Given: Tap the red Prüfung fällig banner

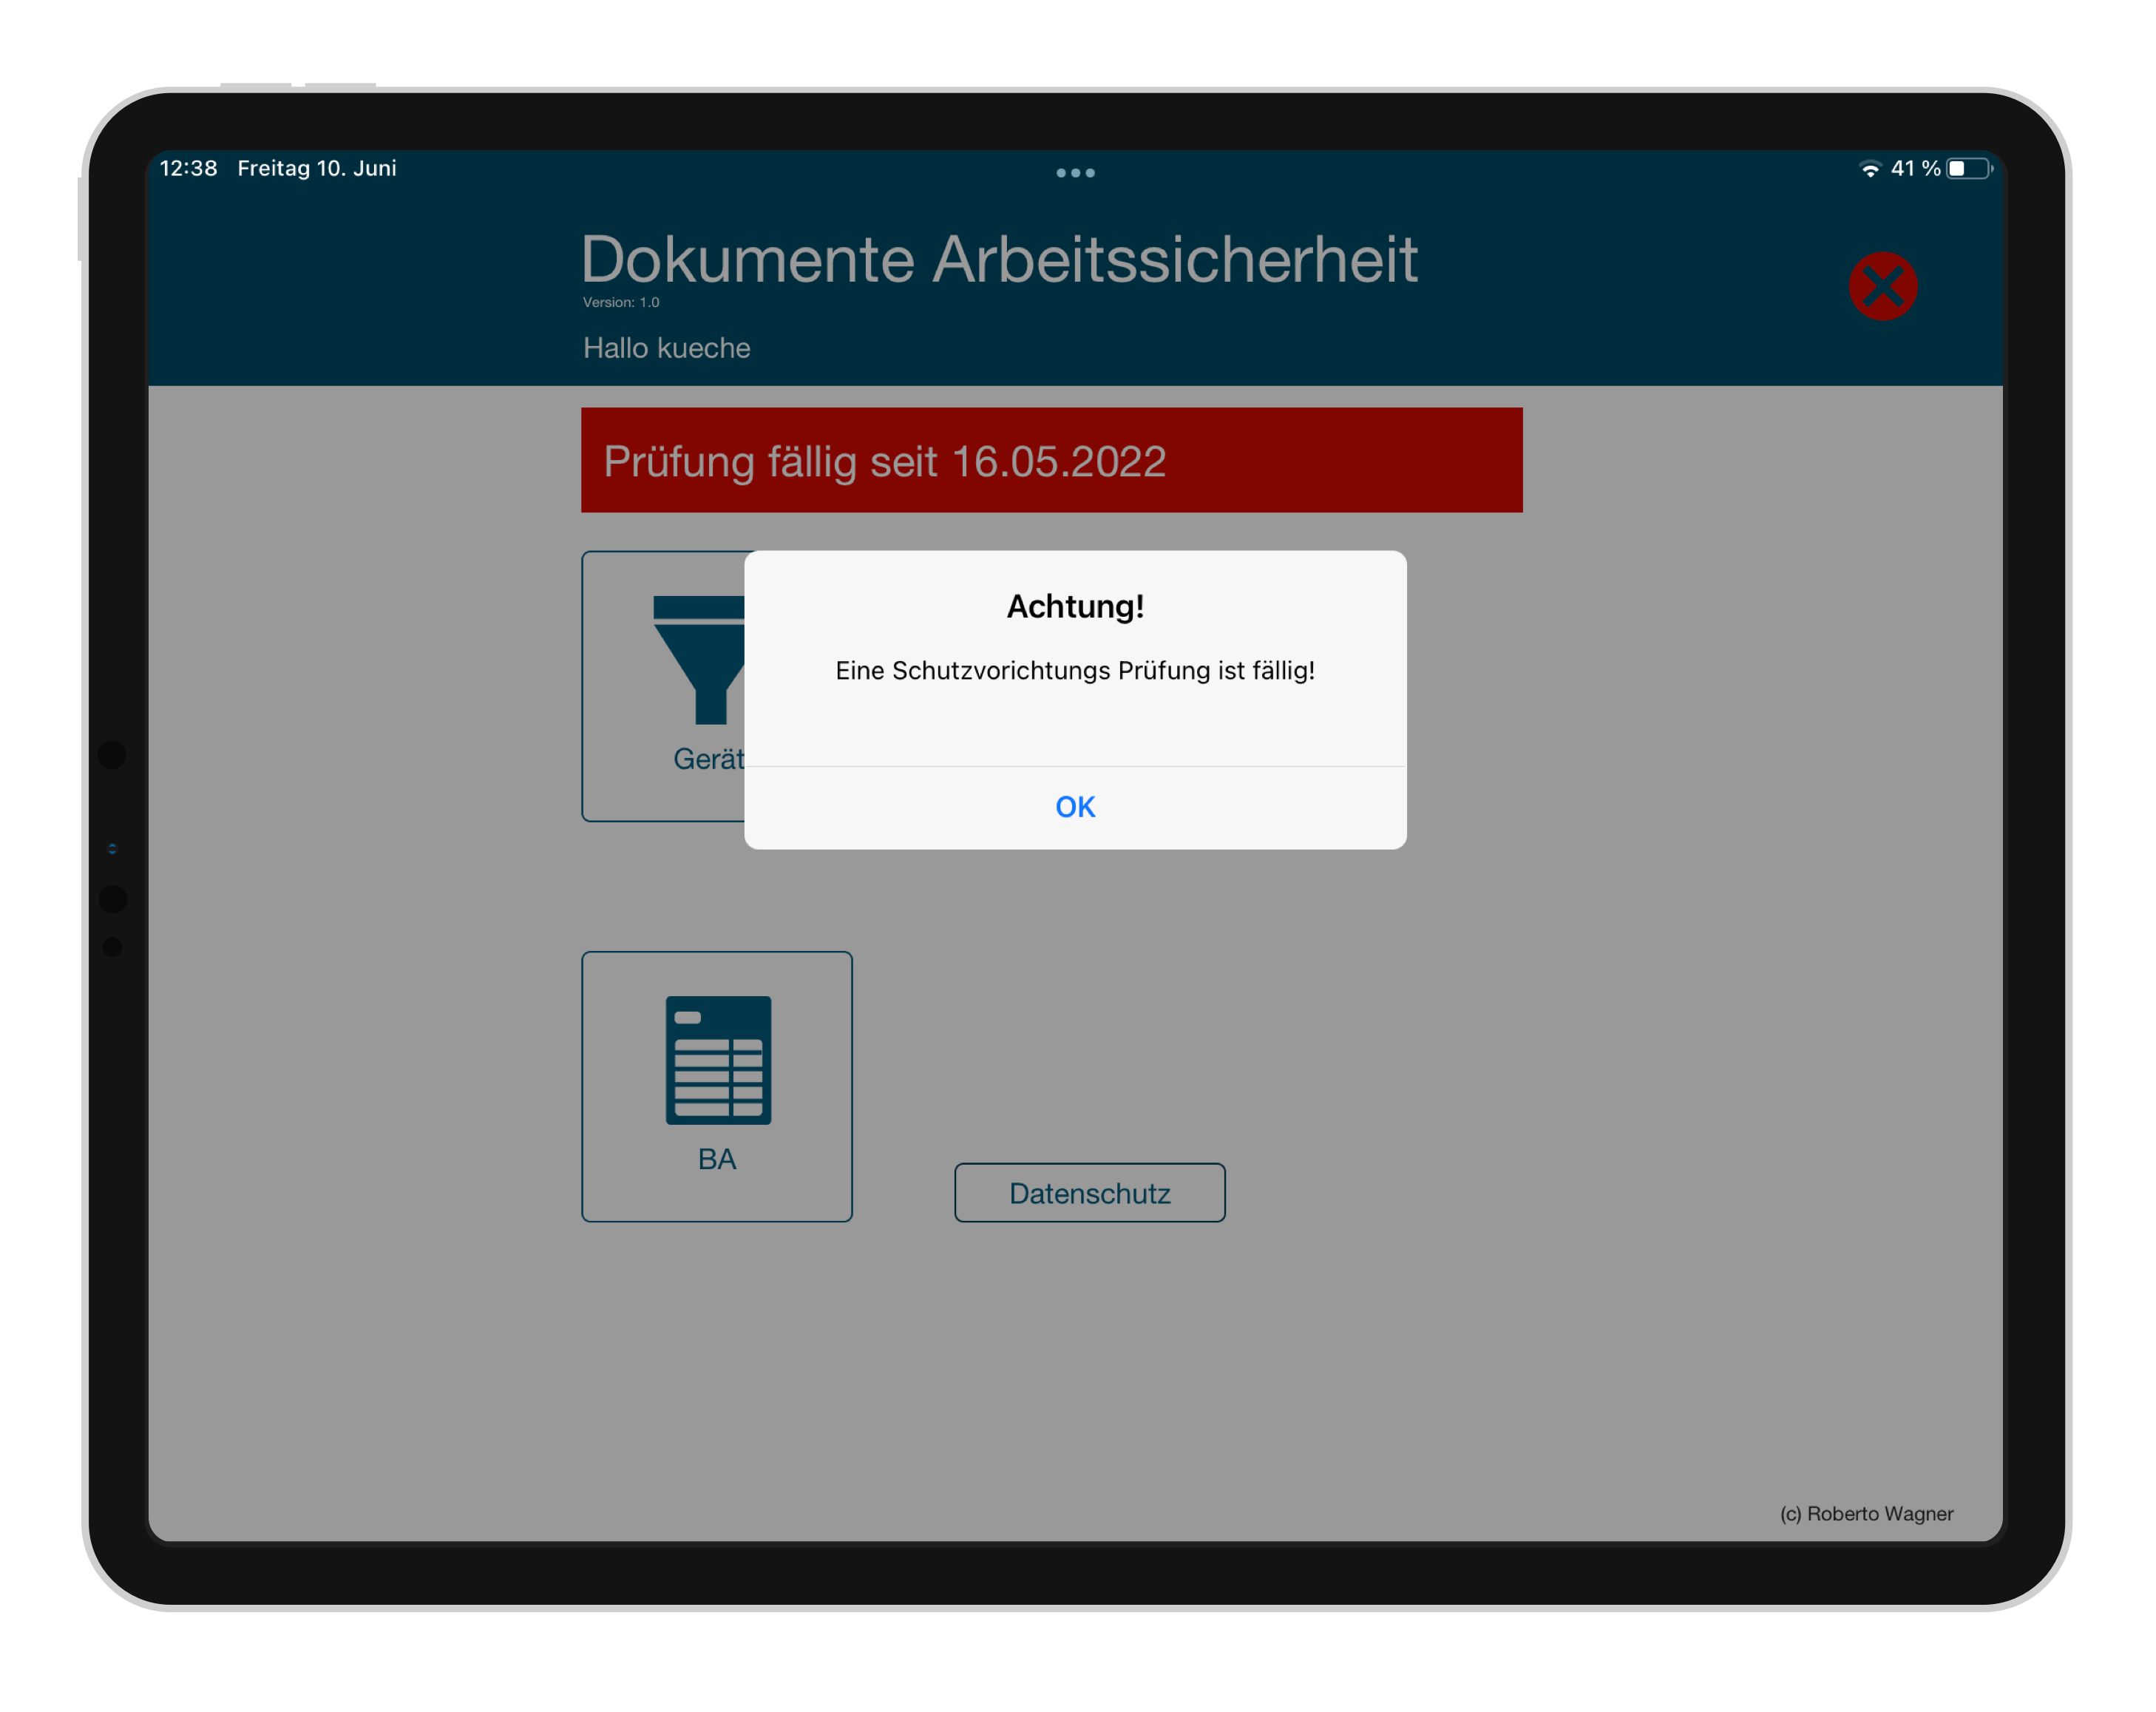Looking at the screenshot, I should (x=1051, y=460).
